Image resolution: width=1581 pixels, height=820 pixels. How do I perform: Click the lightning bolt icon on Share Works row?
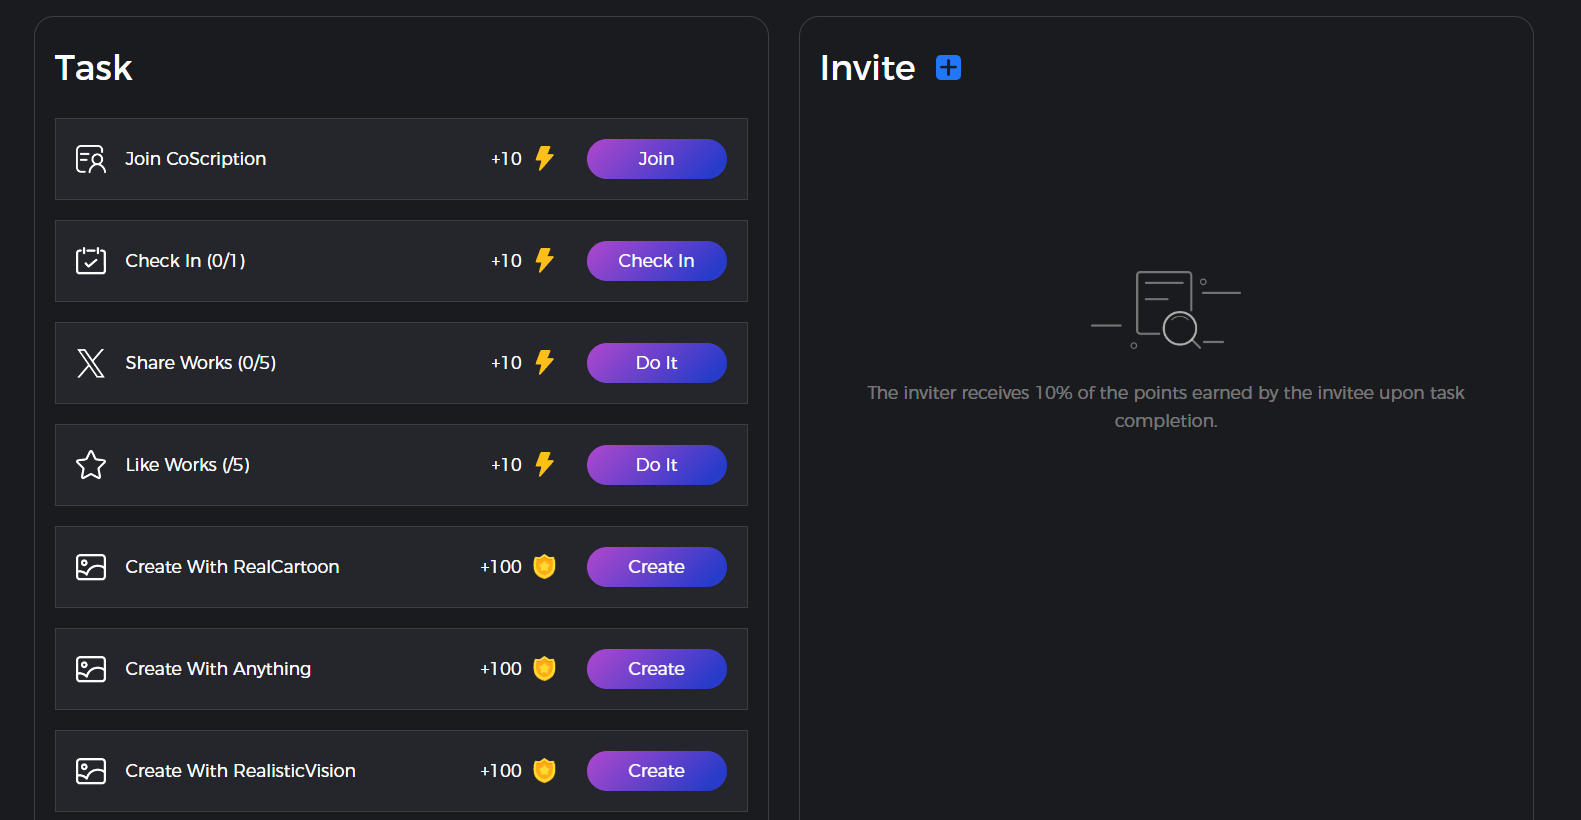(x=543, y=362)
